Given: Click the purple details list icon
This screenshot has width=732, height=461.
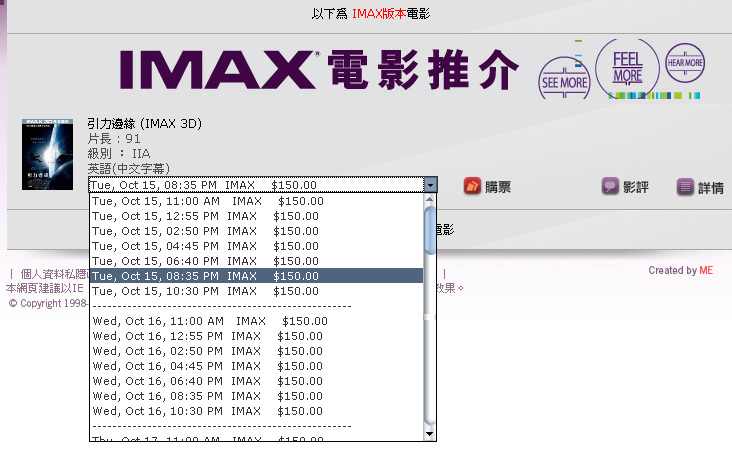Looking at the screenshot, I should tap(685, 186).
